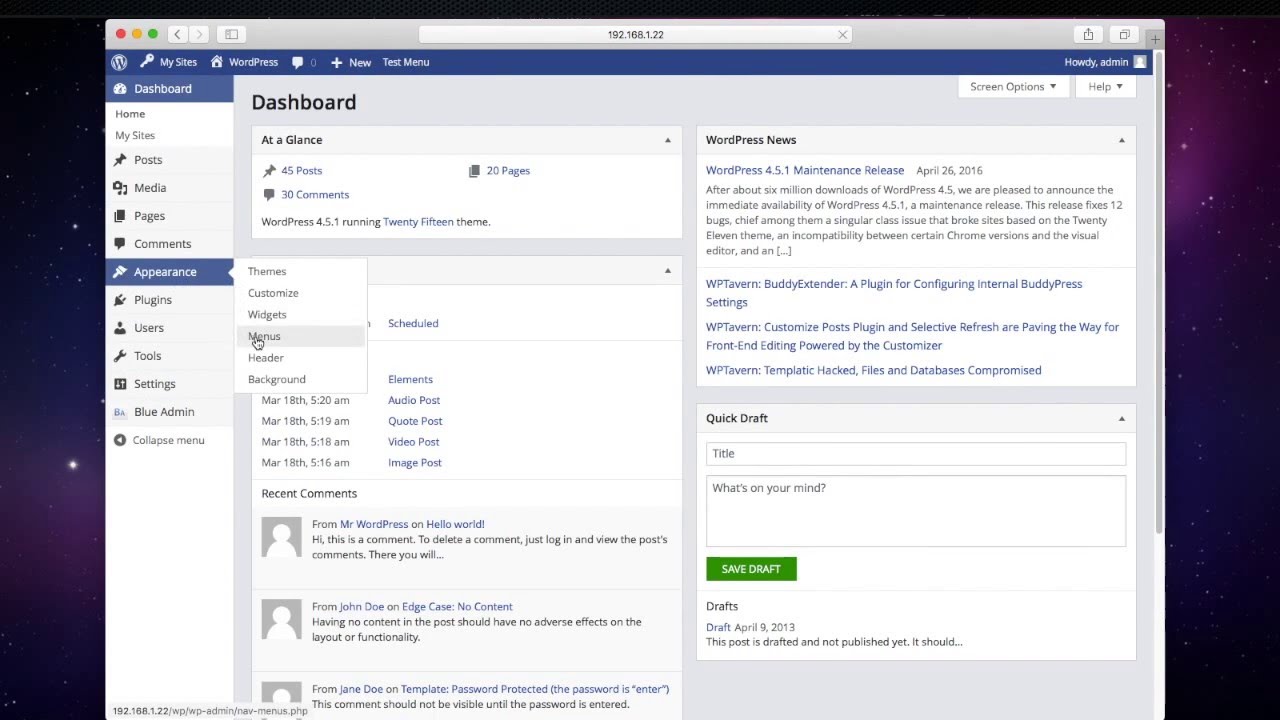This screenshot has height=720, width=1280.
Task: Open the 45 Posts link
Action: [x=302, y=171]
